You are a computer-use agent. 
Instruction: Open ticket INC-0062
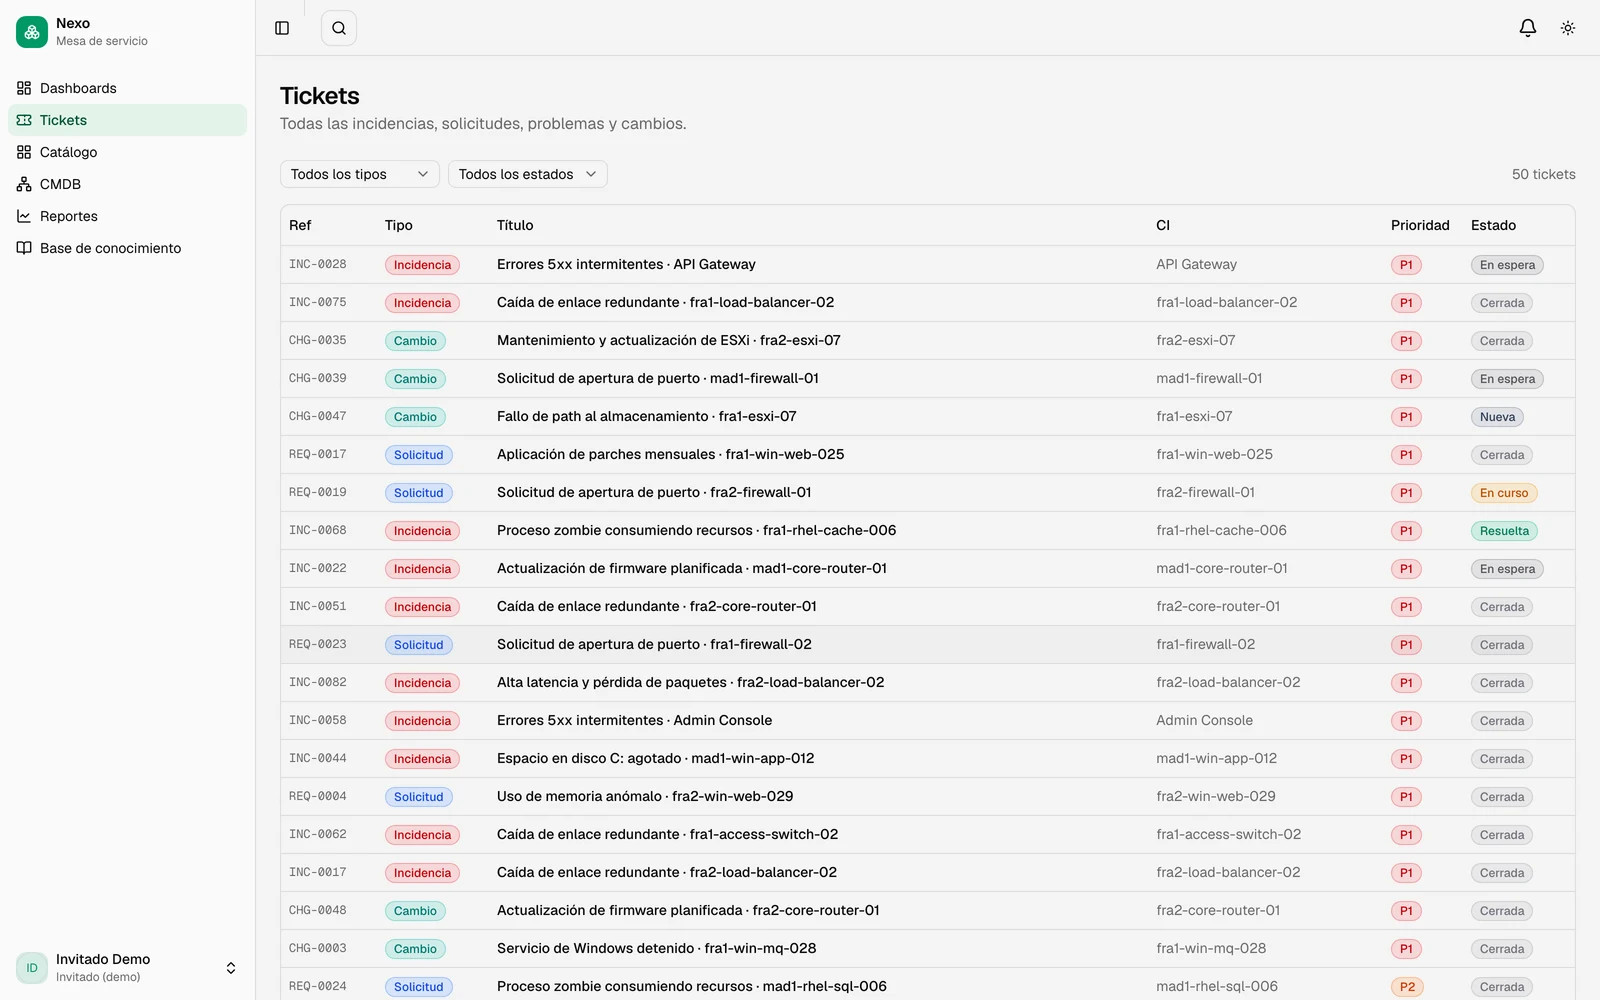pyautogui.click(x=927, y=835)
